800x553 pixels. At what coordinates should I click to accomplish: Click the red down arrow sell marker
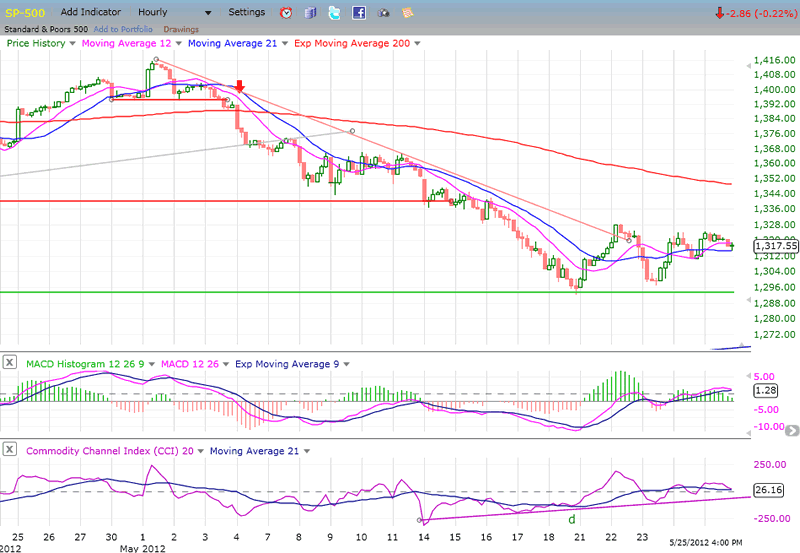240,87
